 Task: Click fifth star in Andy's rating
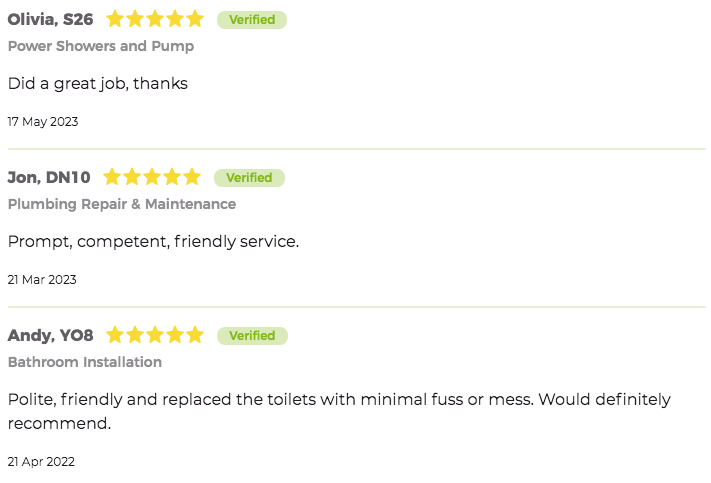[x=195, y=335]
